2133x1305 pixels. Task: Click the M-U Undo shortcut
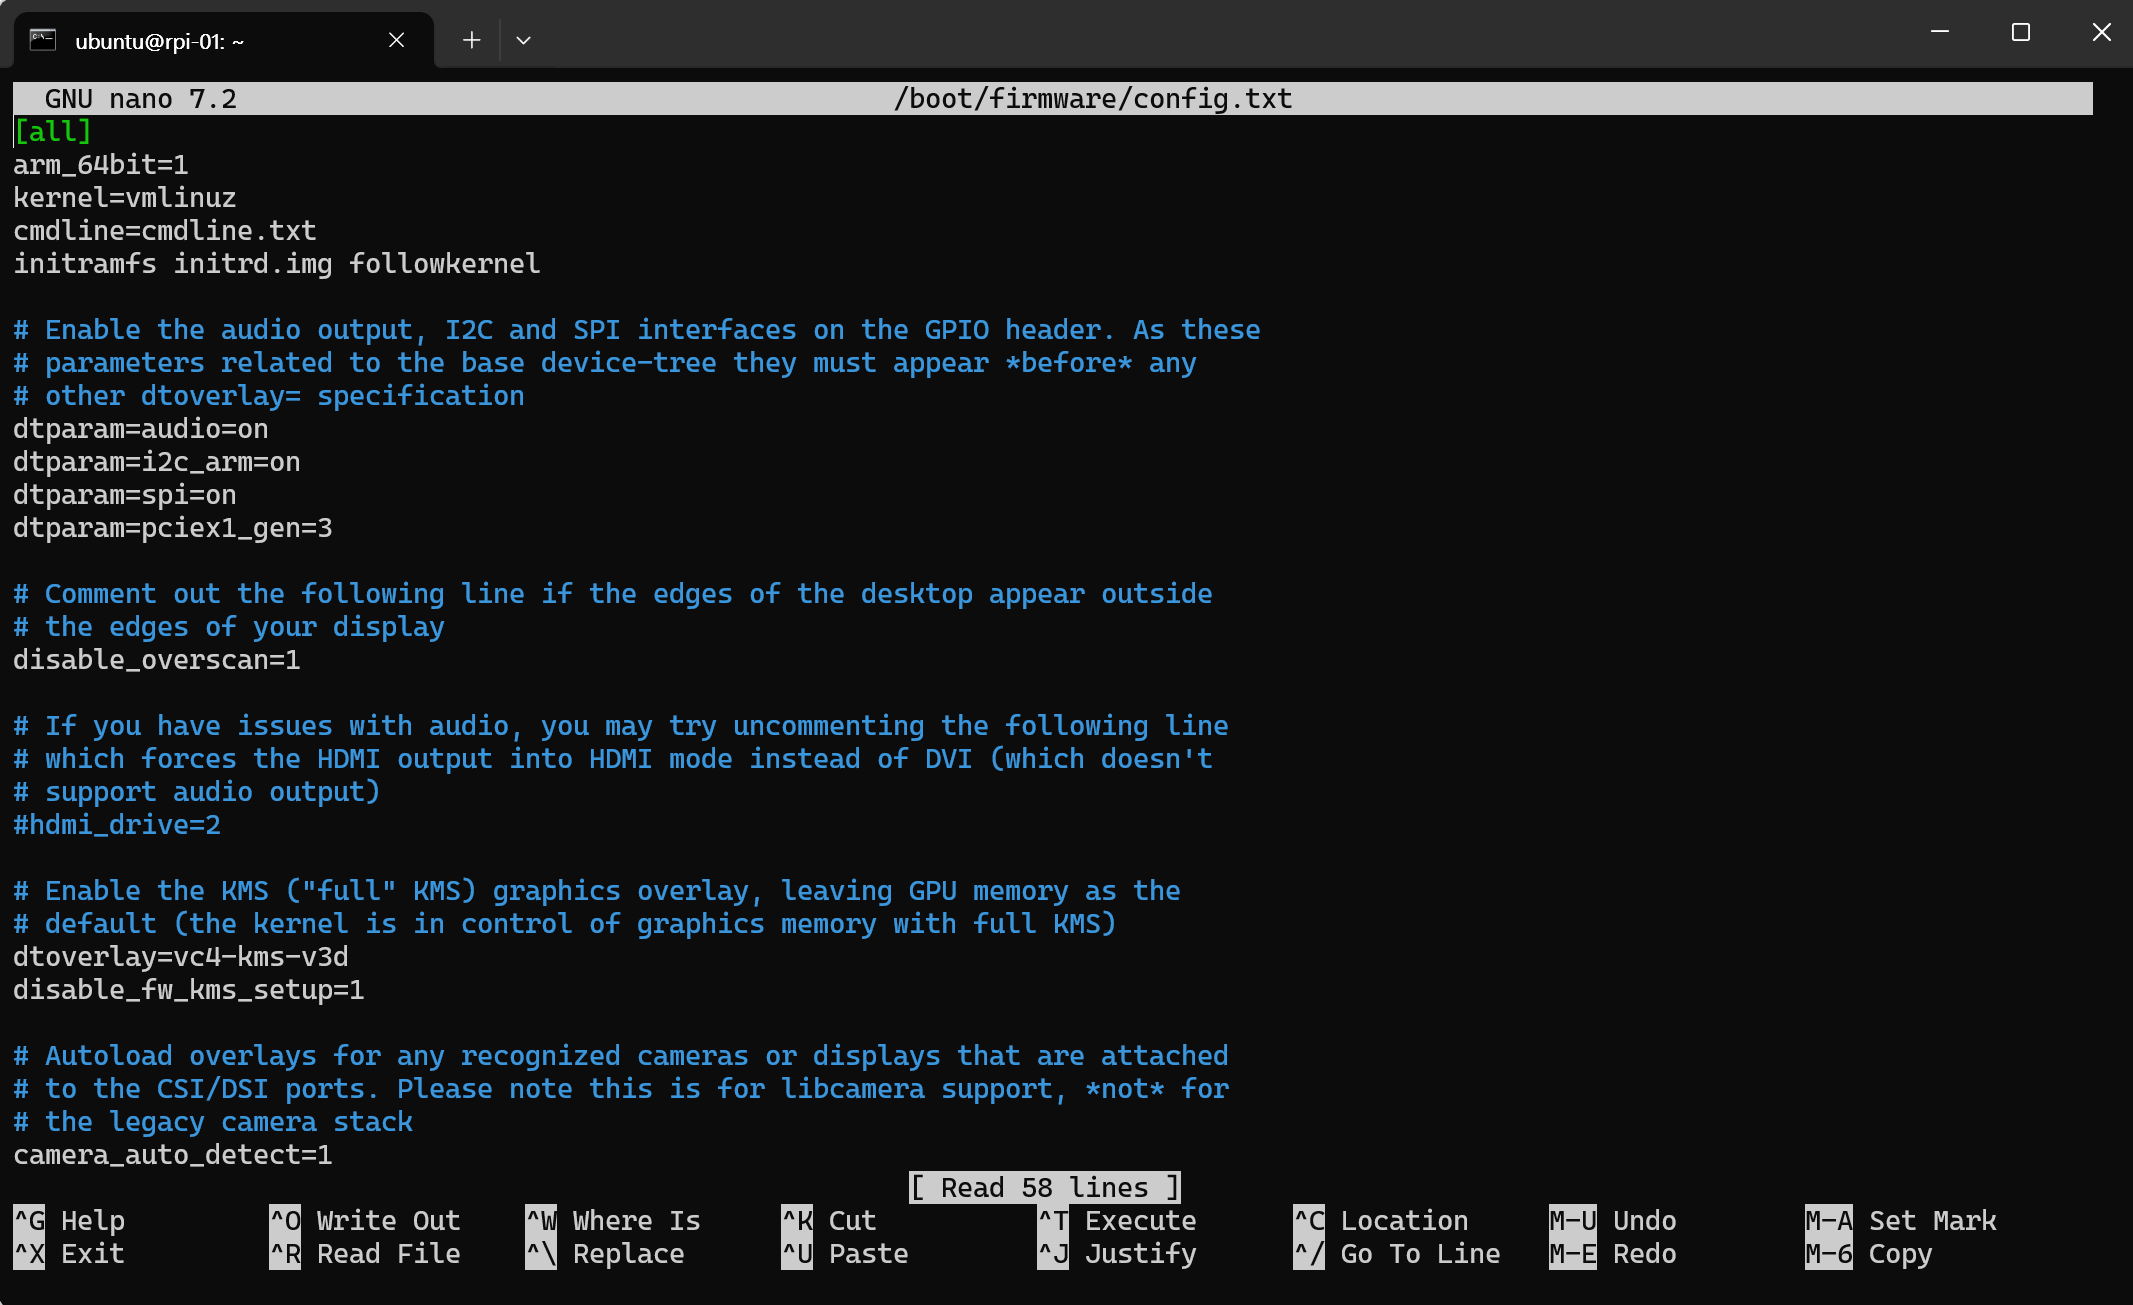tap(1612, 1221)
